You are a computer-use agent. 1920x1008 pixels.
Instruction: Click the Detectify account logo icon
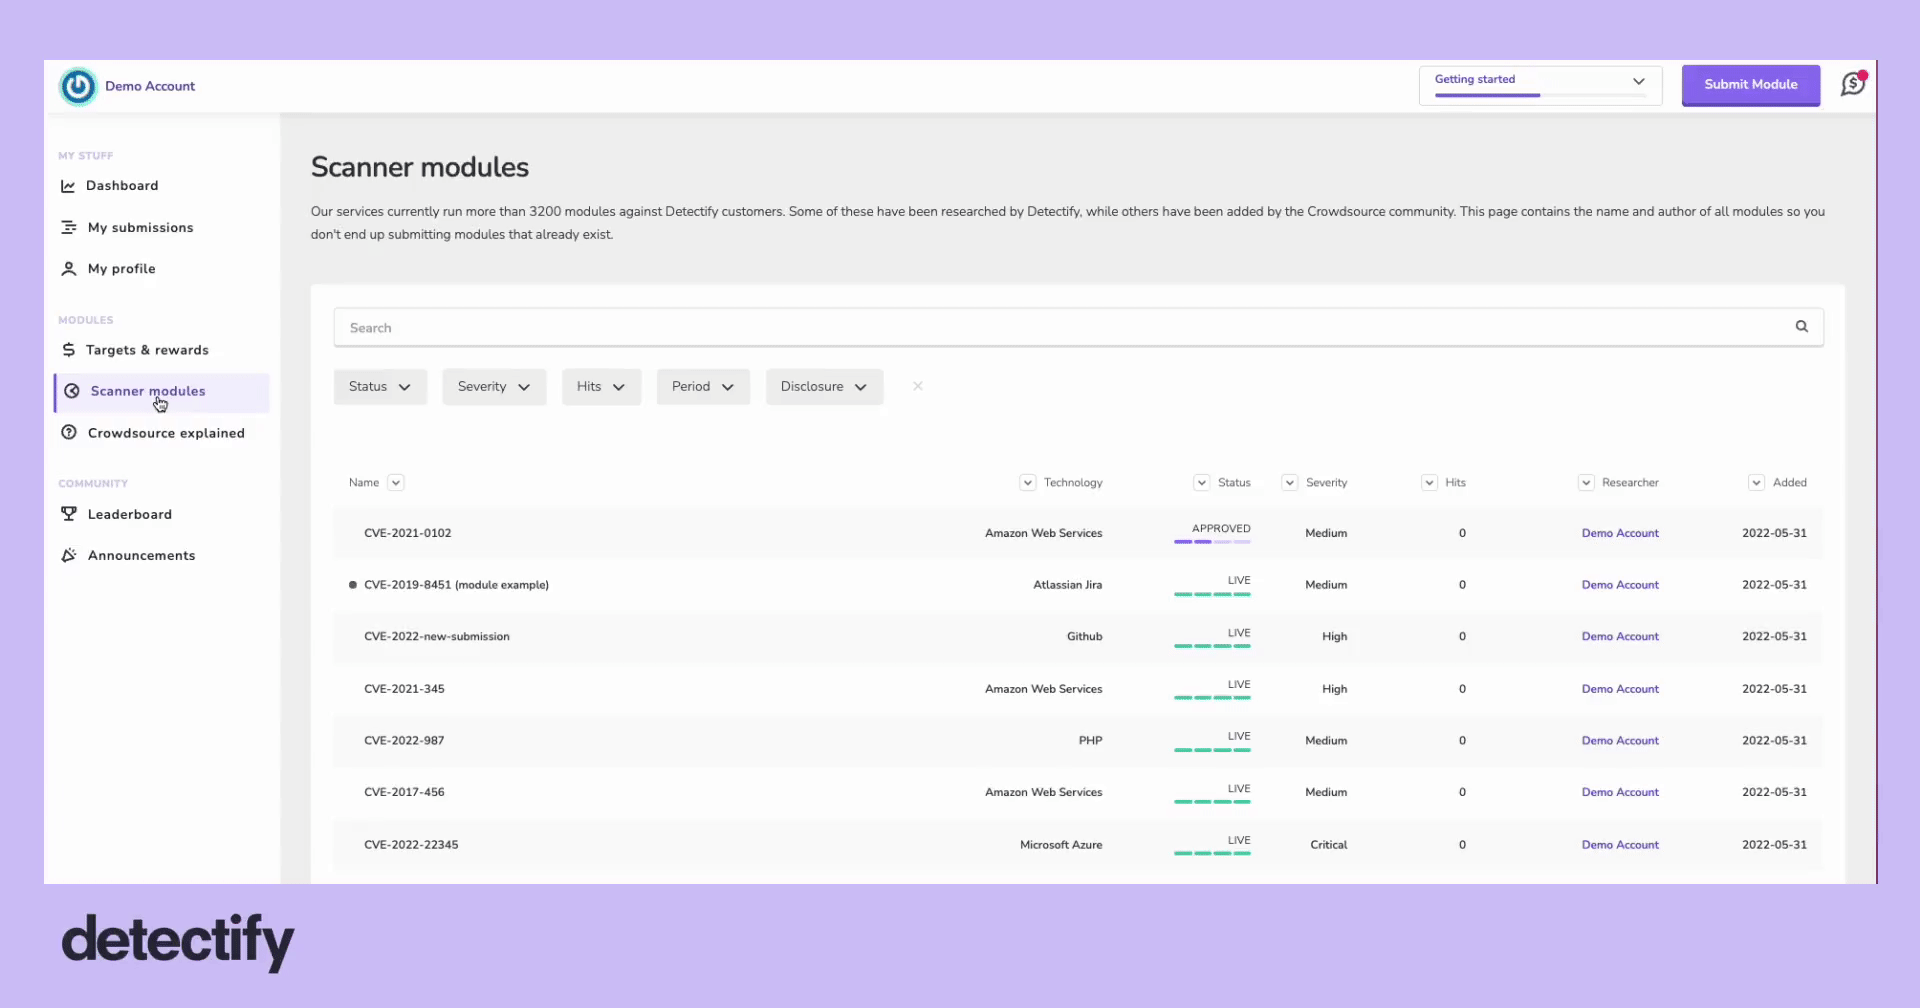(78, 86)
